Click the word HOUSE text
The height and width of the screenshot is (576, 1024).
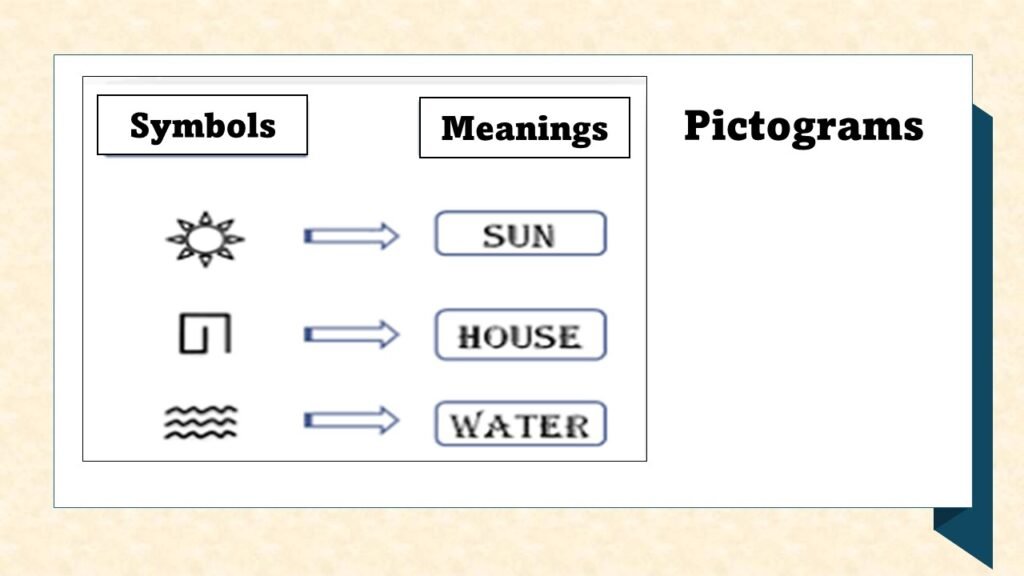pos(519,338)
